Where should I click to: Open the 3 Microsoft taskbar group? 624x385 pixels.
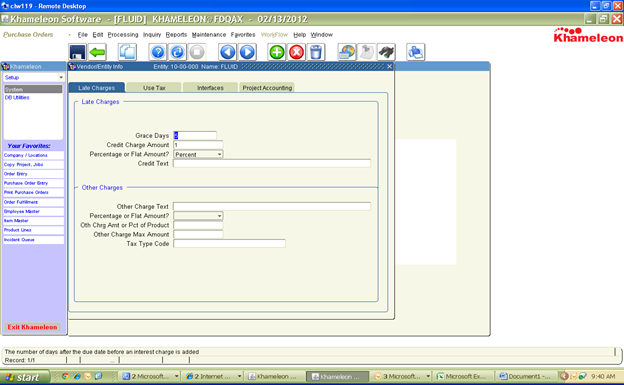(402, 376)
